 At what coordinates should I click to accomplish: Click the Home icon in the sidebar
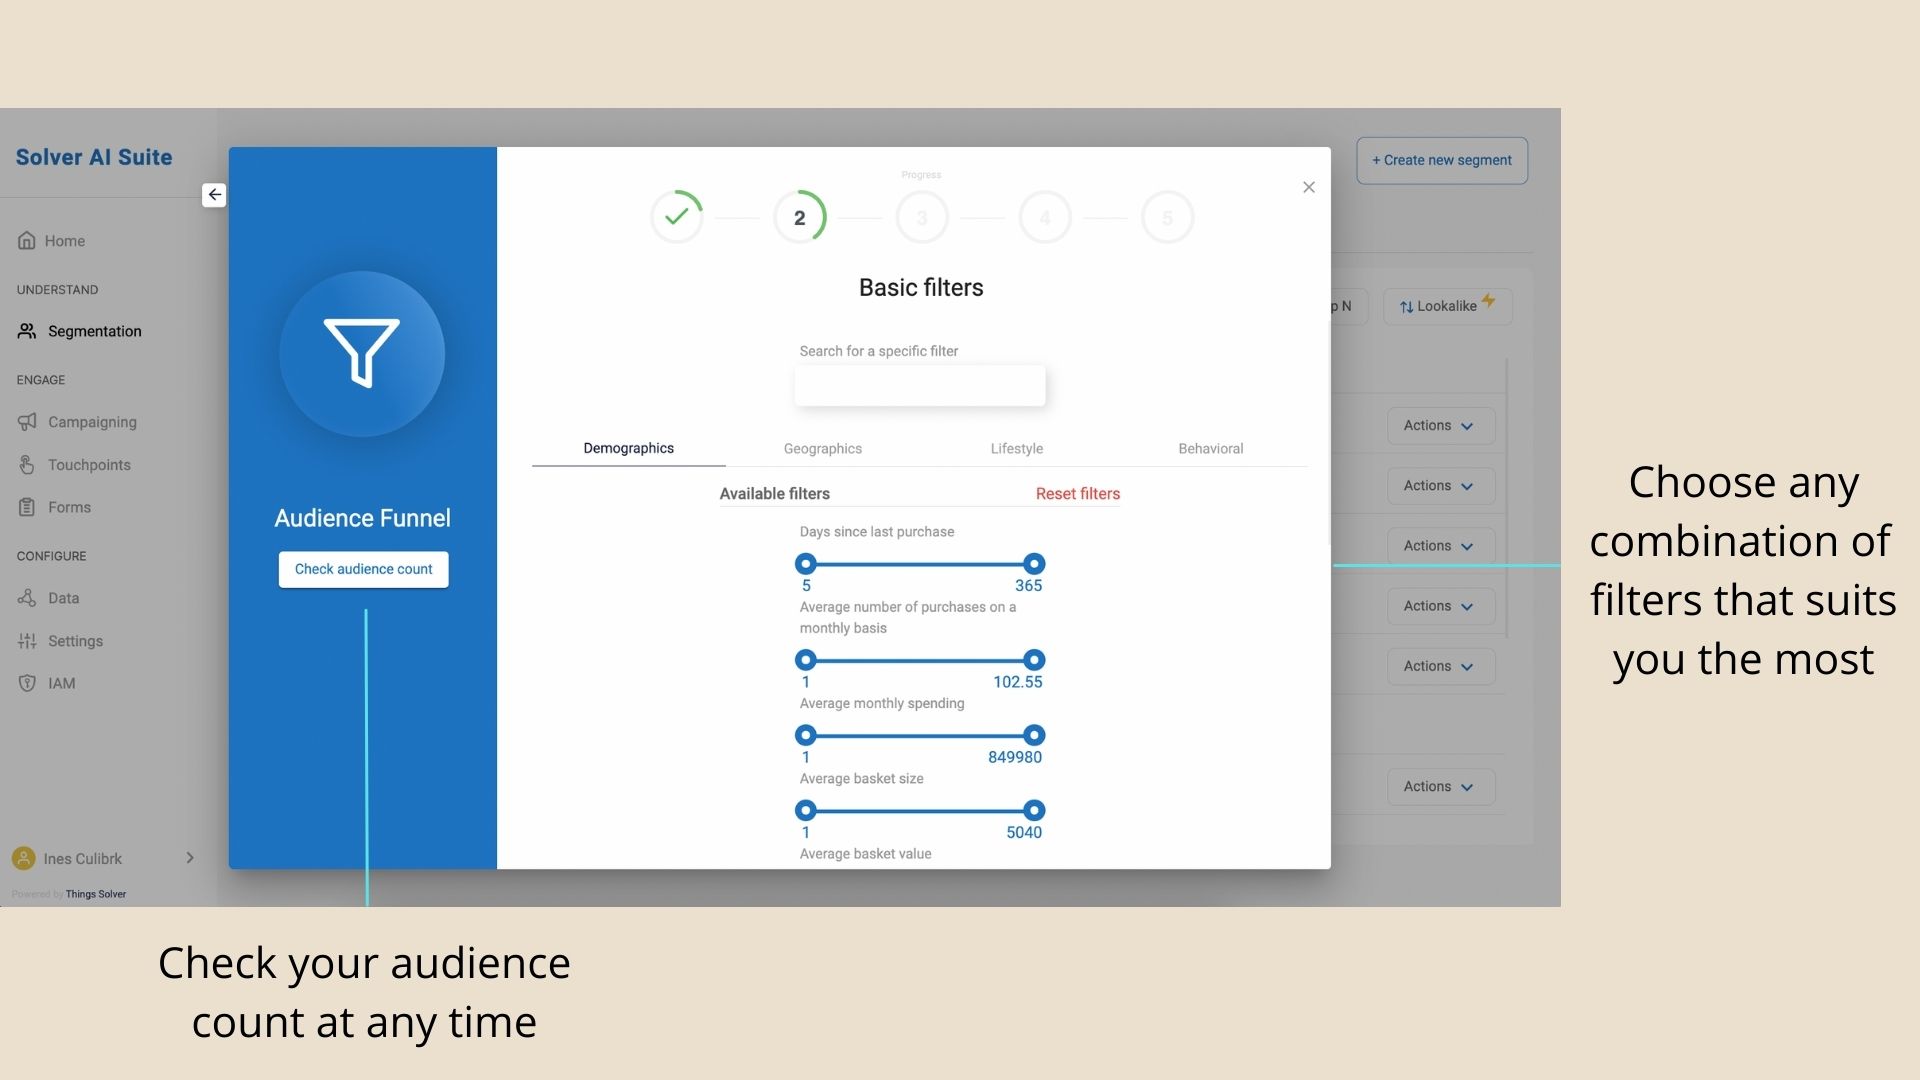[x=27, y=241]
